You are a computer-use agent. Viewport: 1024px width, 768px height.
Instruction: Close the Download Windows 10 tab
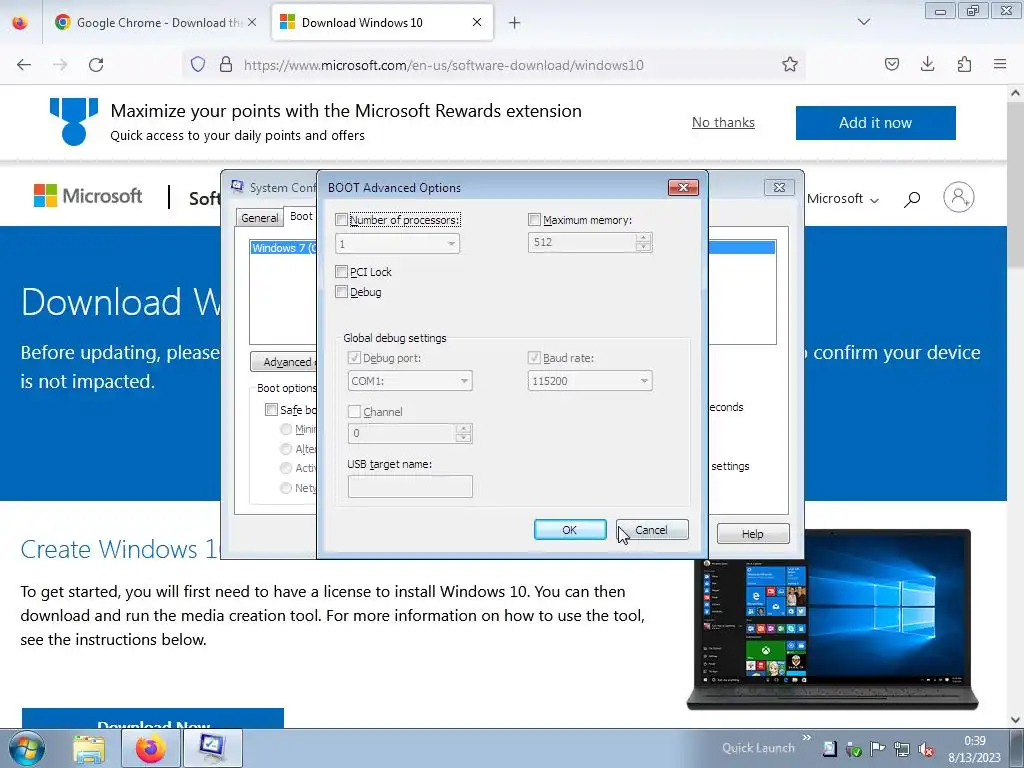click(477, 22)
